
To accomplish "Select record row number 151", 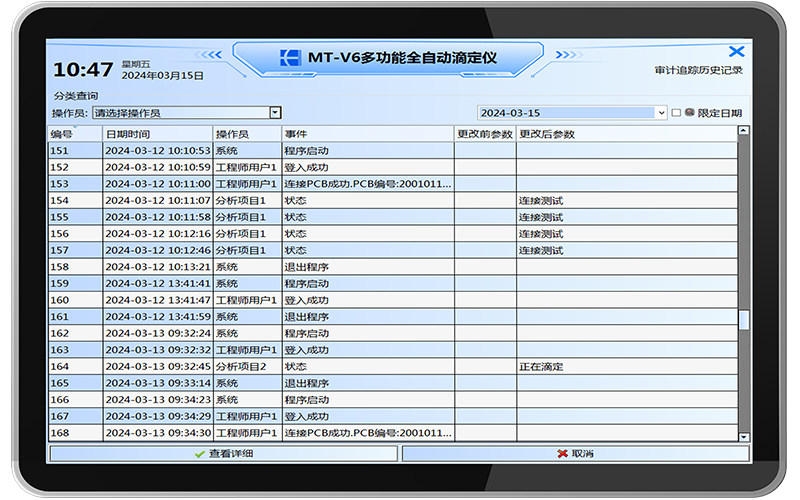I will pos(60,150).
